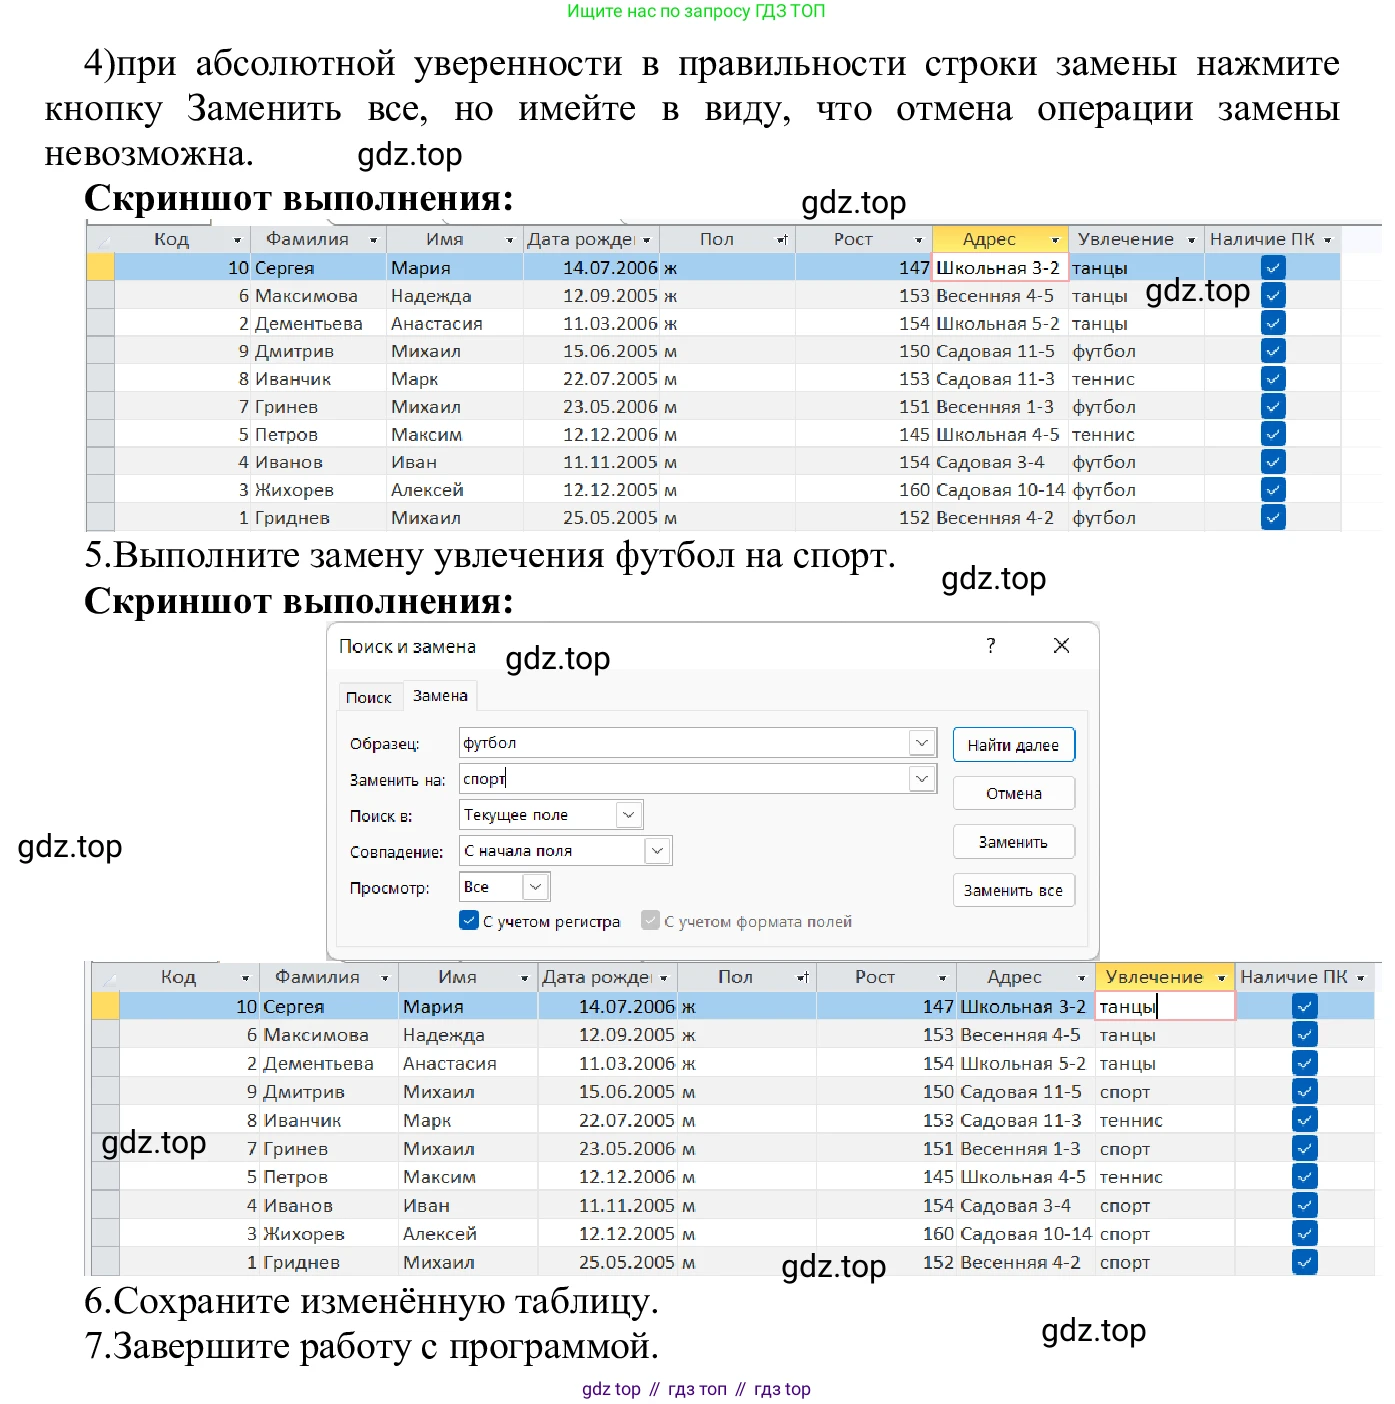Expand the Заменить на combo dropdown arrow
The image size is (1395, 1404).
922,779
